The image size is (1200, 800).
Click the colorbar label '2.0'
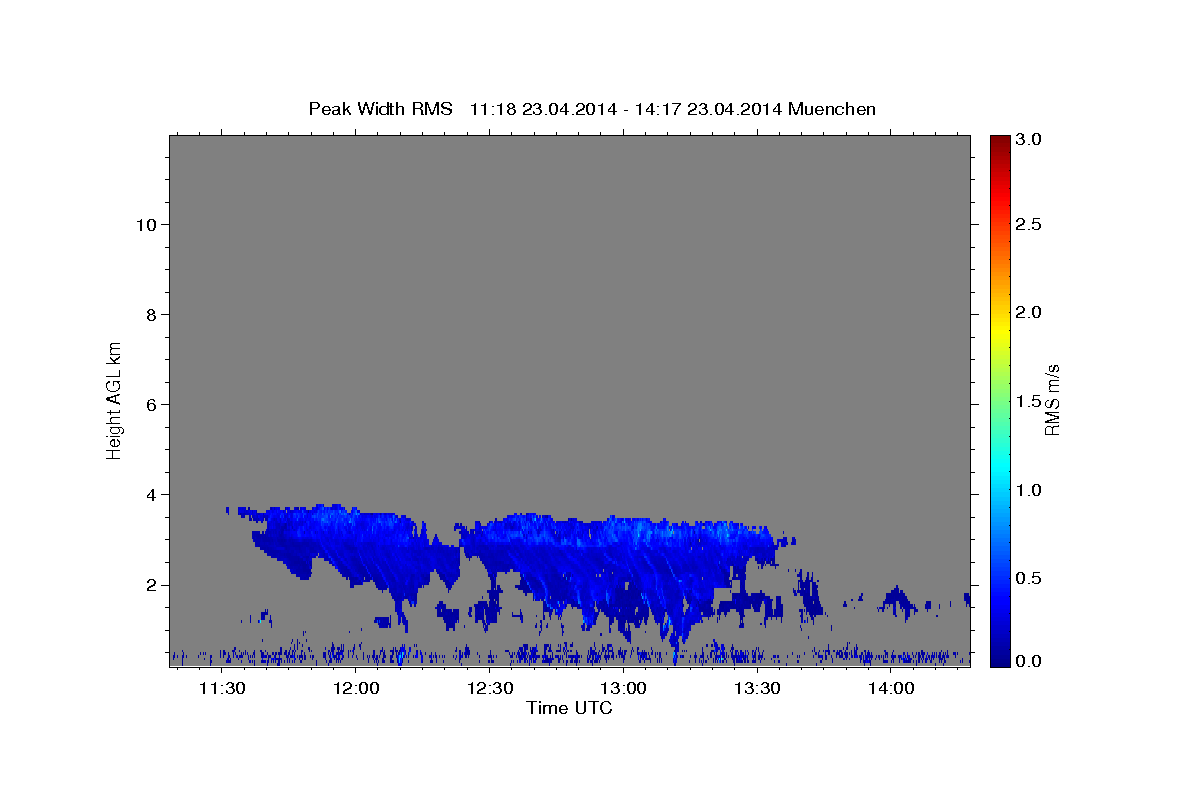[x=1028, y=313]
